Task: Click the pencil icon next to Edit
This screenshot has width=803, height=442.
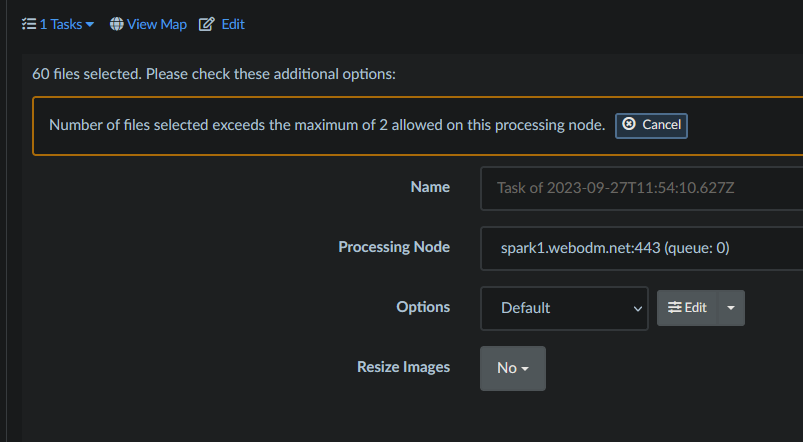Action: (207, 24)
